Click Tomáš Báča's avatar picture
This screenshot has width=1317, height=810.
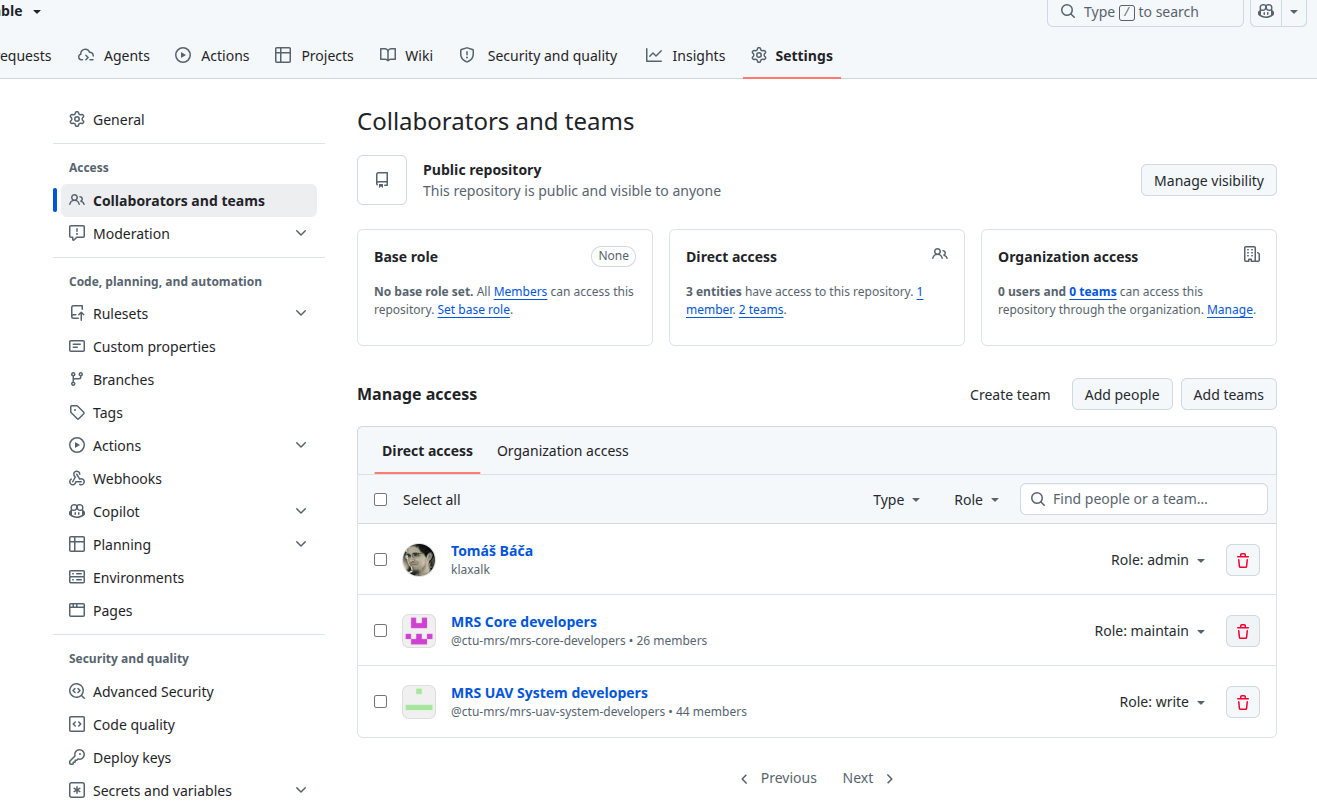click(419, 560)
